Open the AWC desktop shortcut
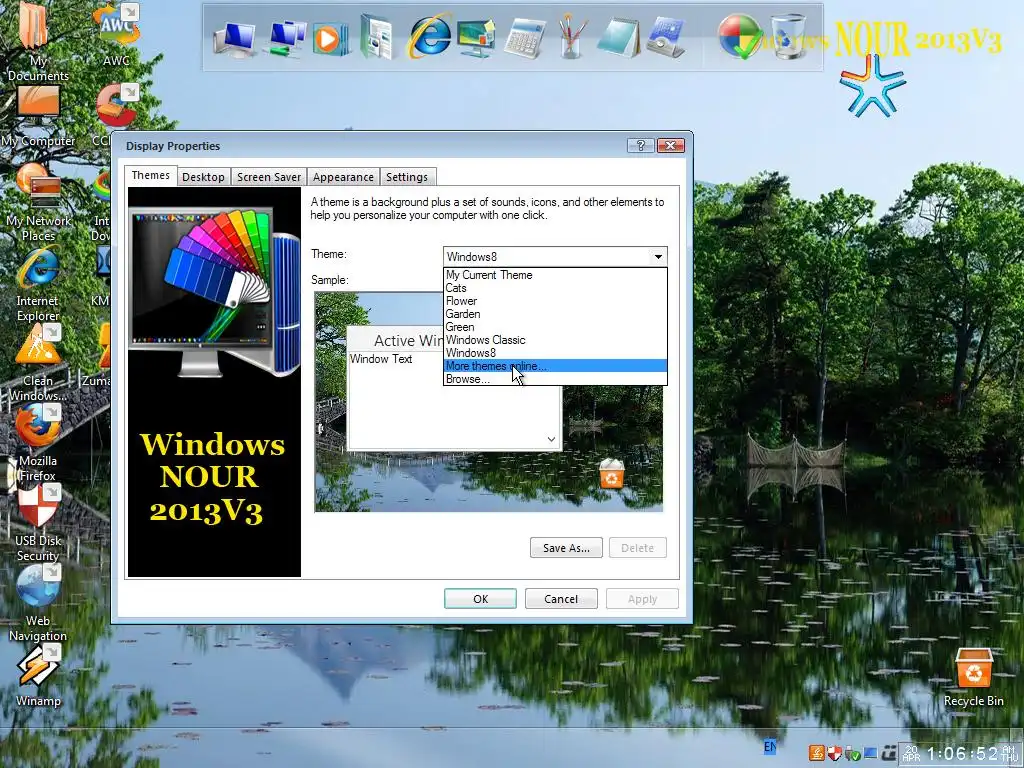Viewport: 1024px width, 768px height. click(116, 34)
